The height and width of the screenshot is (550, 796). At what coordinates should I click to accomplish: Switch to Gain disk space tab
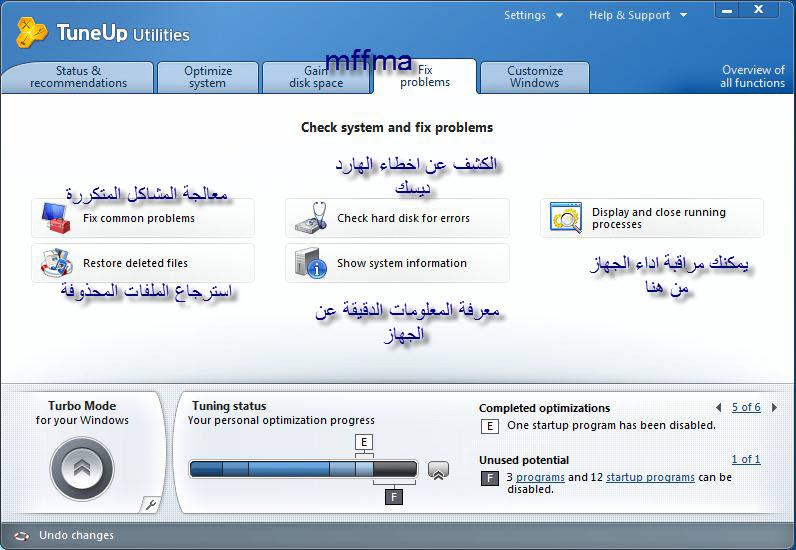(316, 77)
